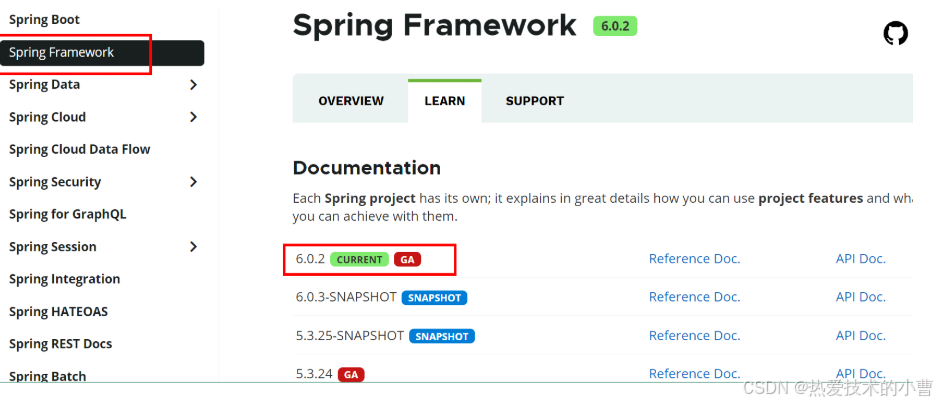
Task: Click the 5.3.24 version text
Action: [x=314, y=374]
